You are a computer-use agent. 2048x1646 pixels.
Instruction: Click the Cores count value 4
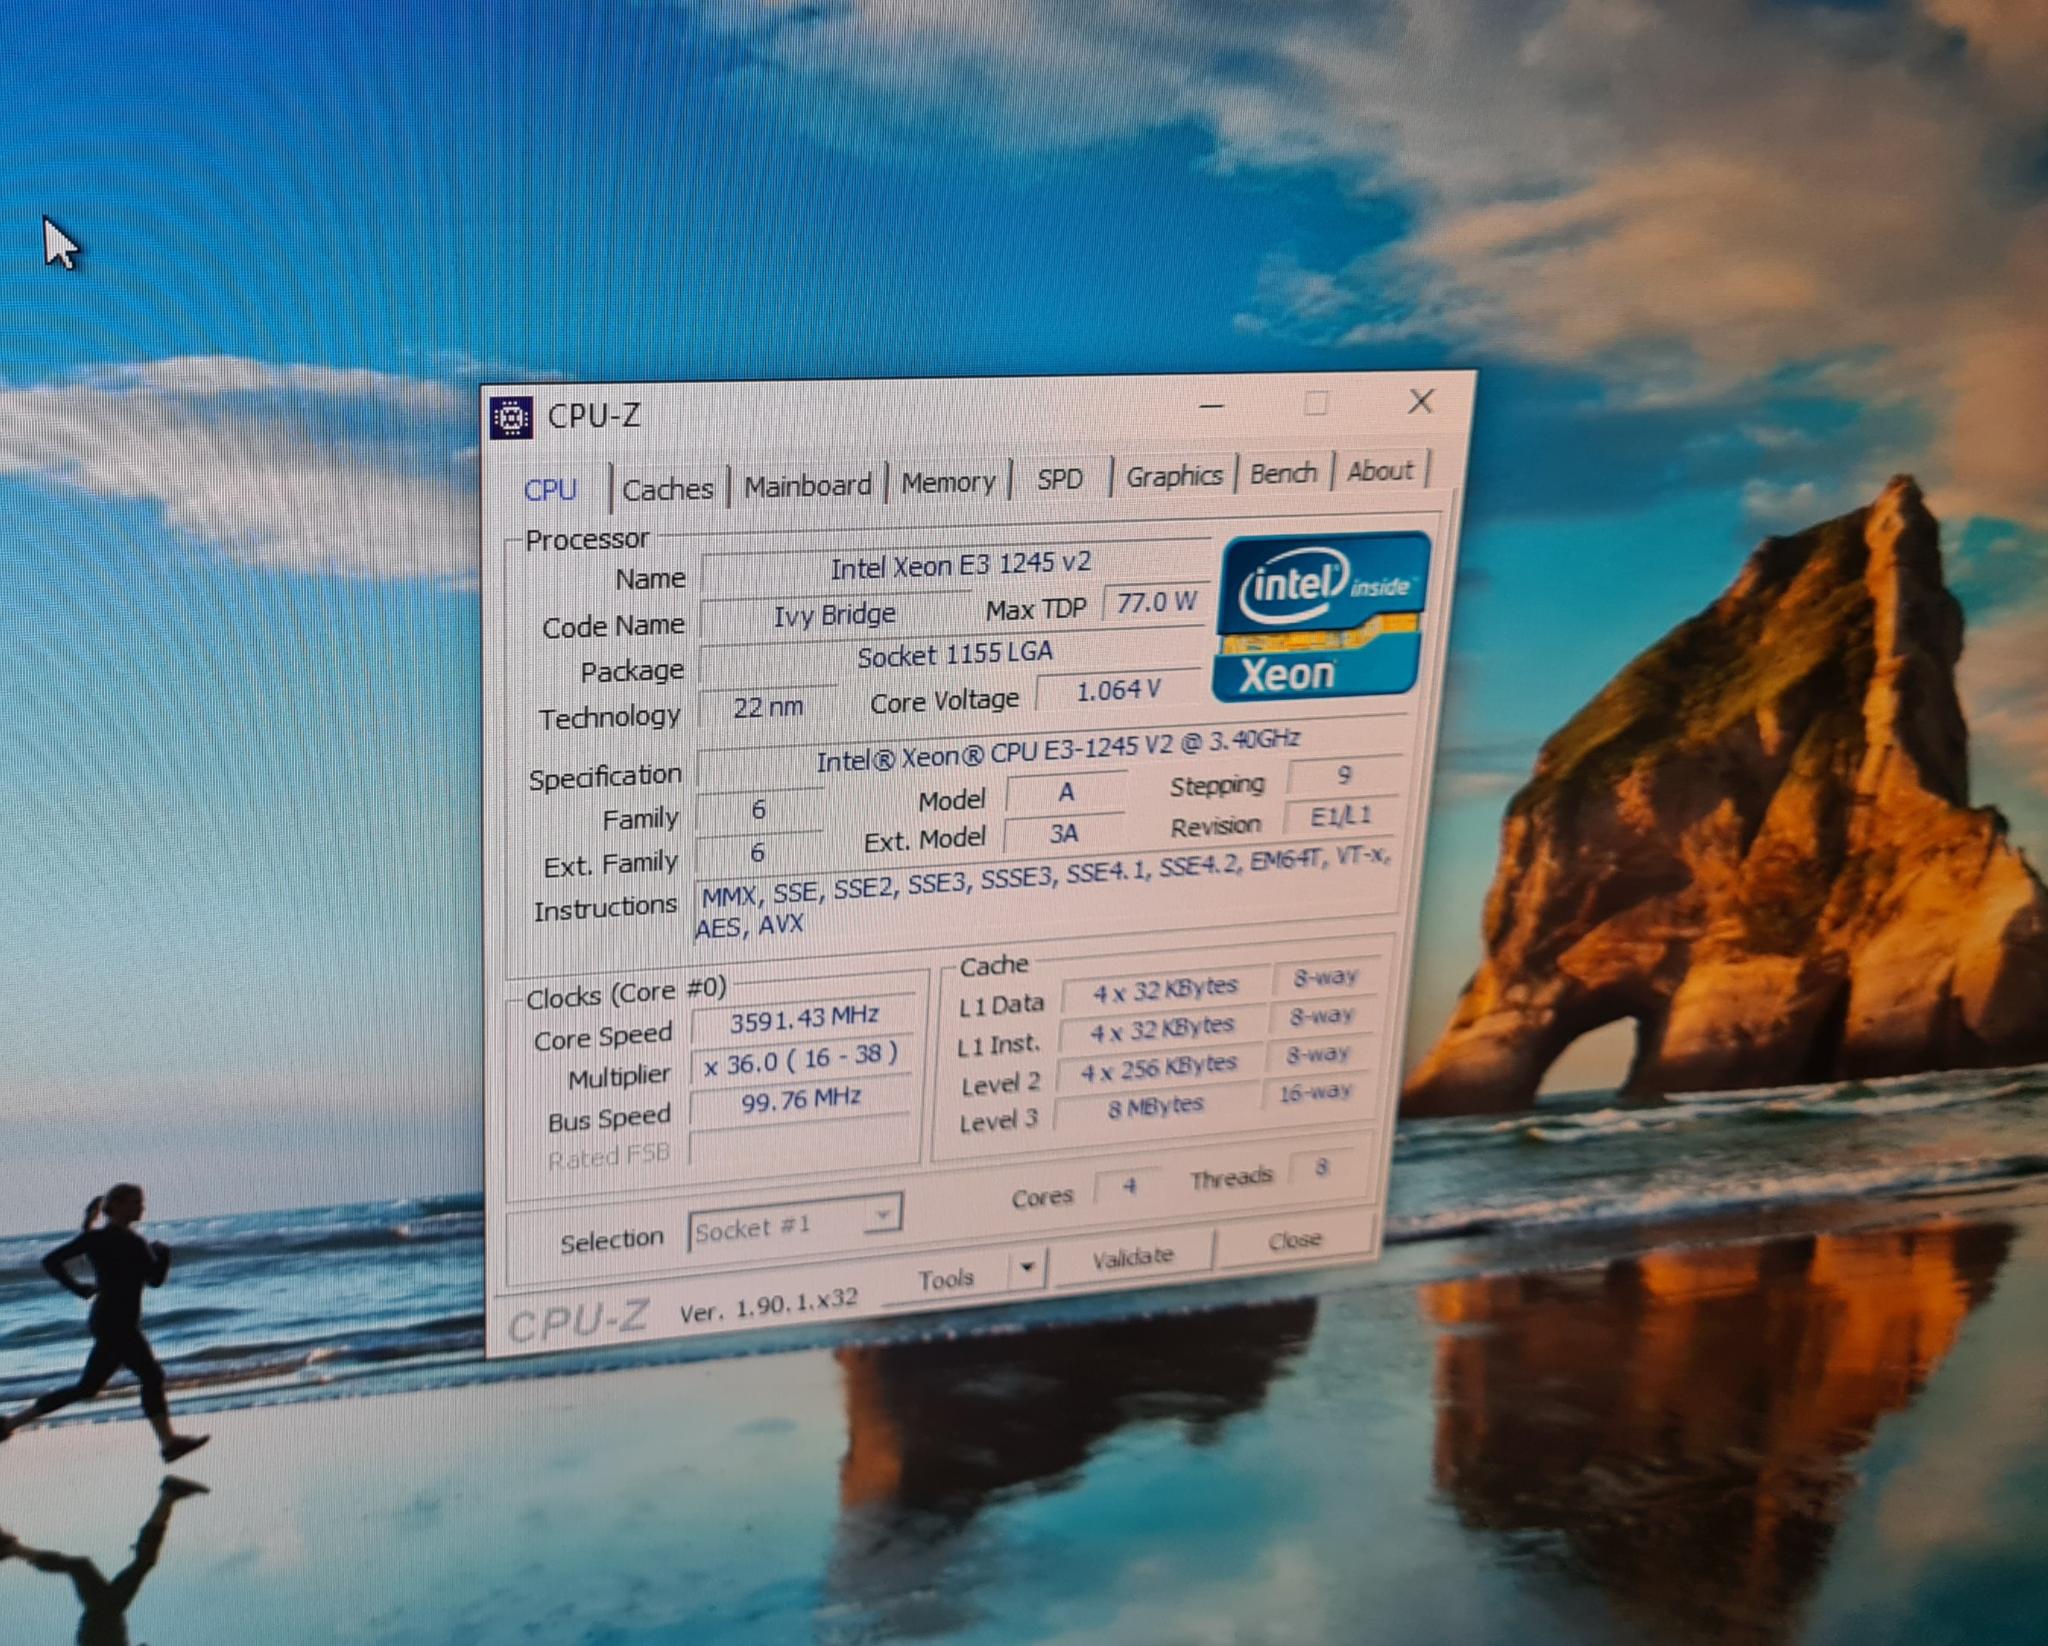point(1129,1186)
